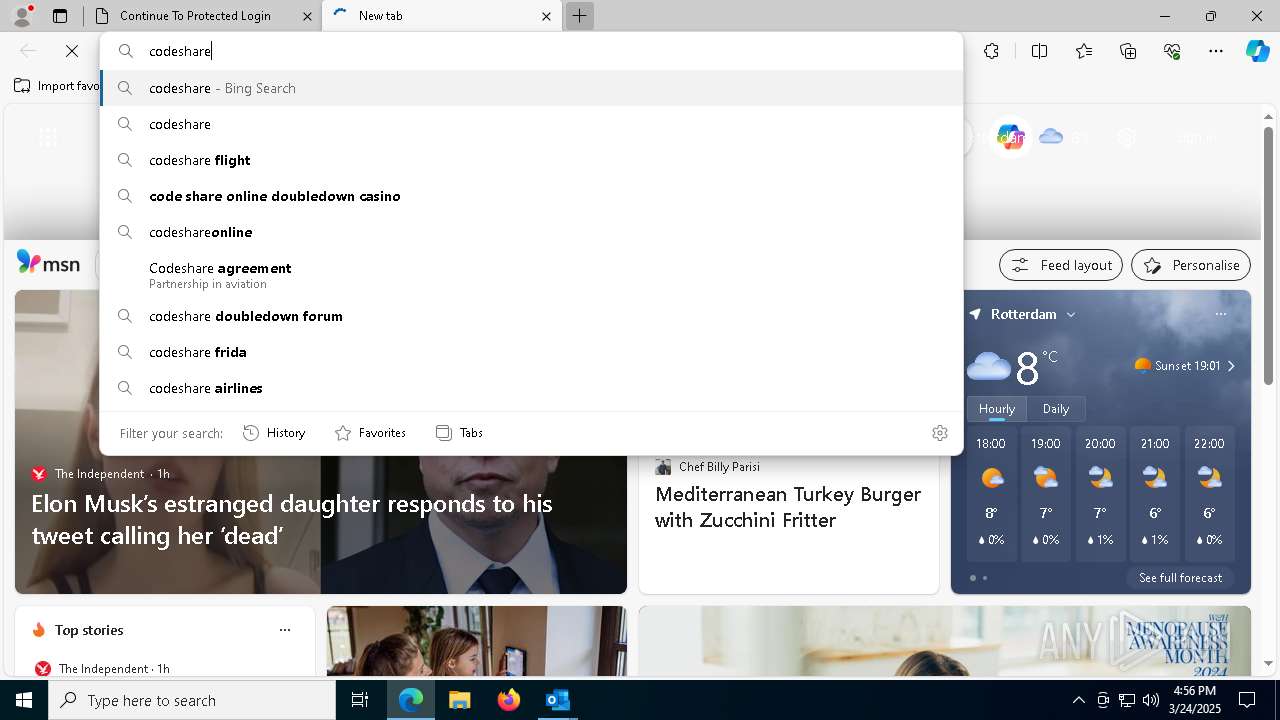The width and height of the screenshot is (1280, 720).
Task: Open Outlook from taskbar
Action: tap(557, 700)
